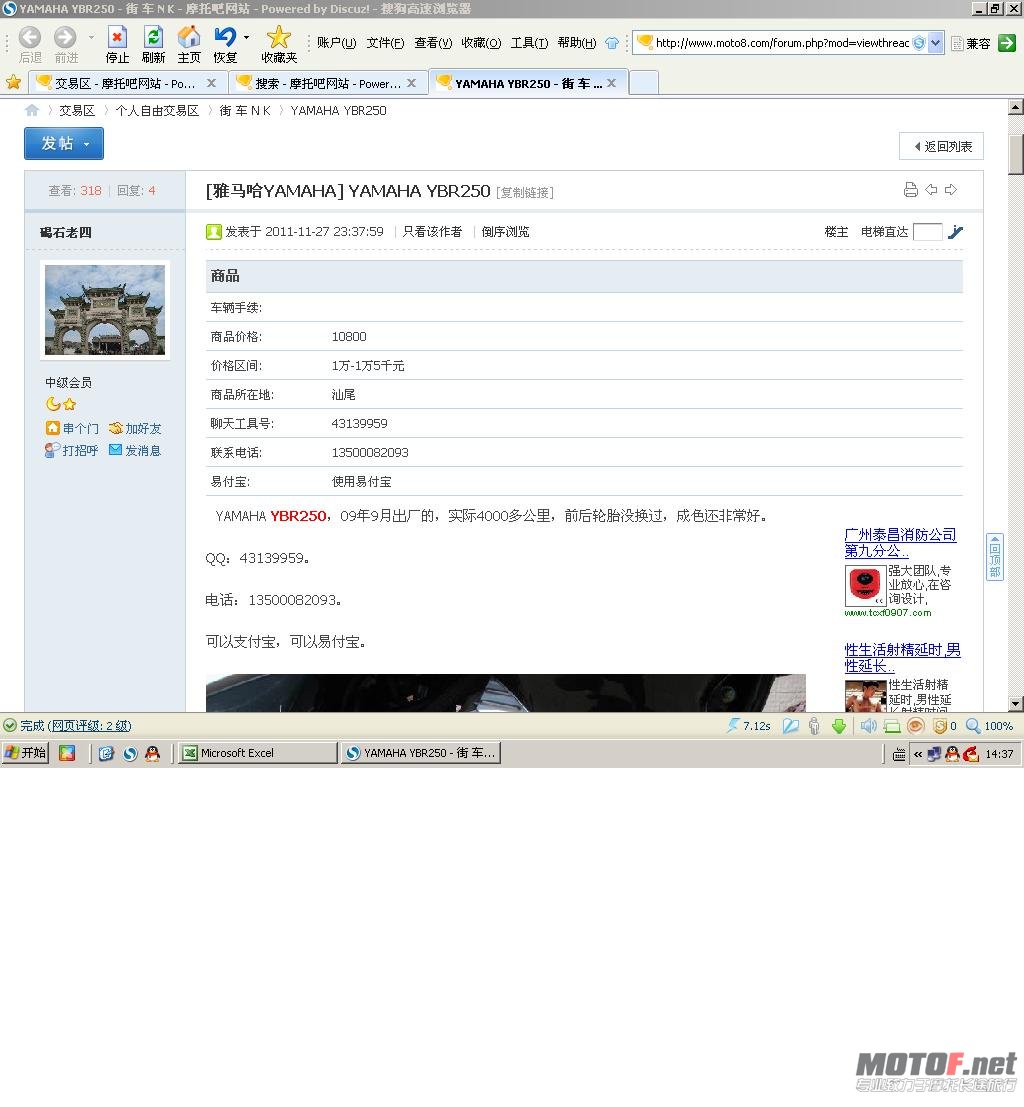Click the speaker mute icon in status bar
This screenshot has height=1107, width=1024.
click(868, 726)
